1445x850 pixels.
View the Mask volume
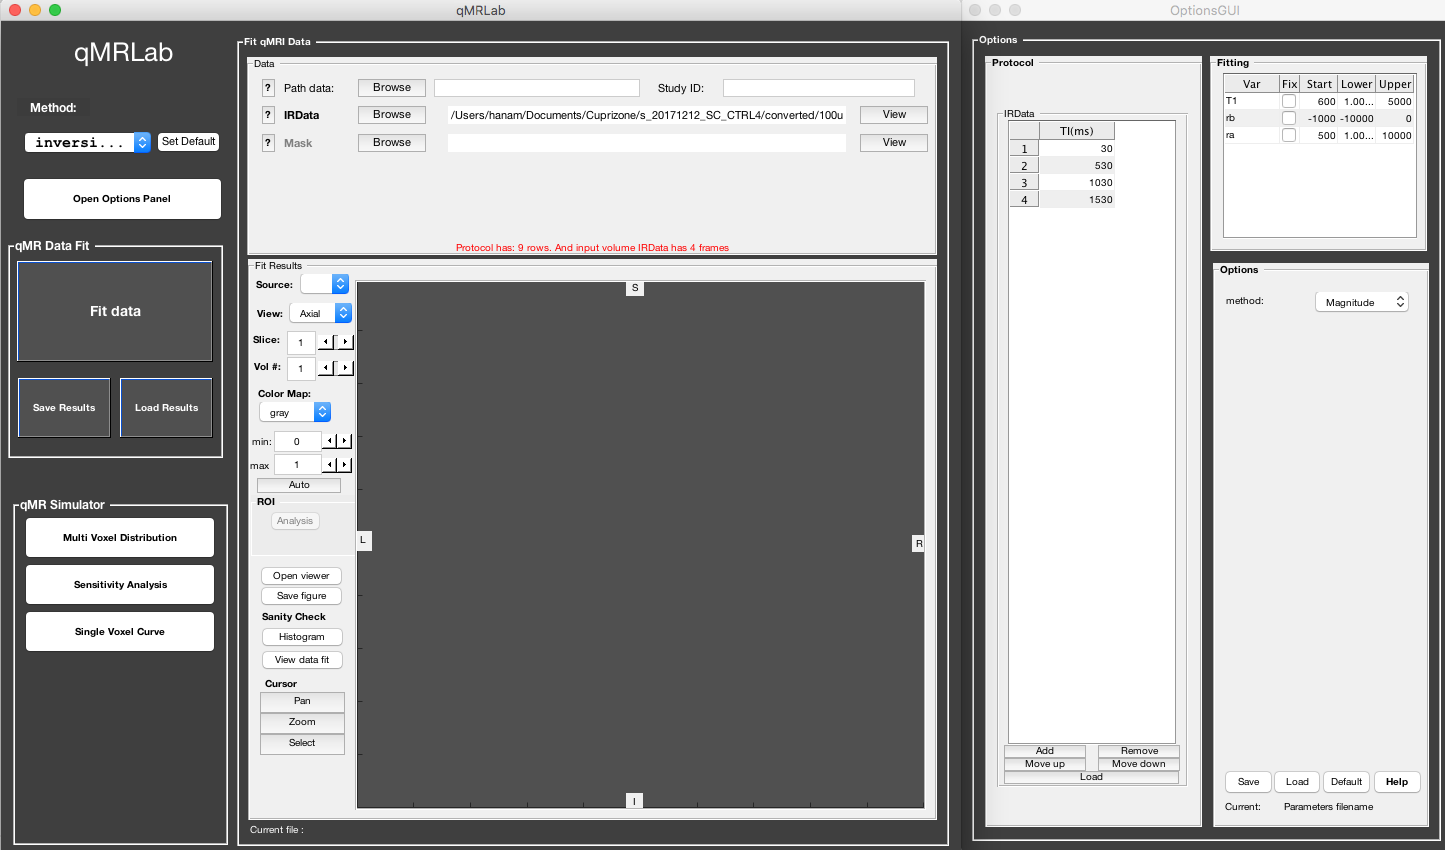point(894,143)
